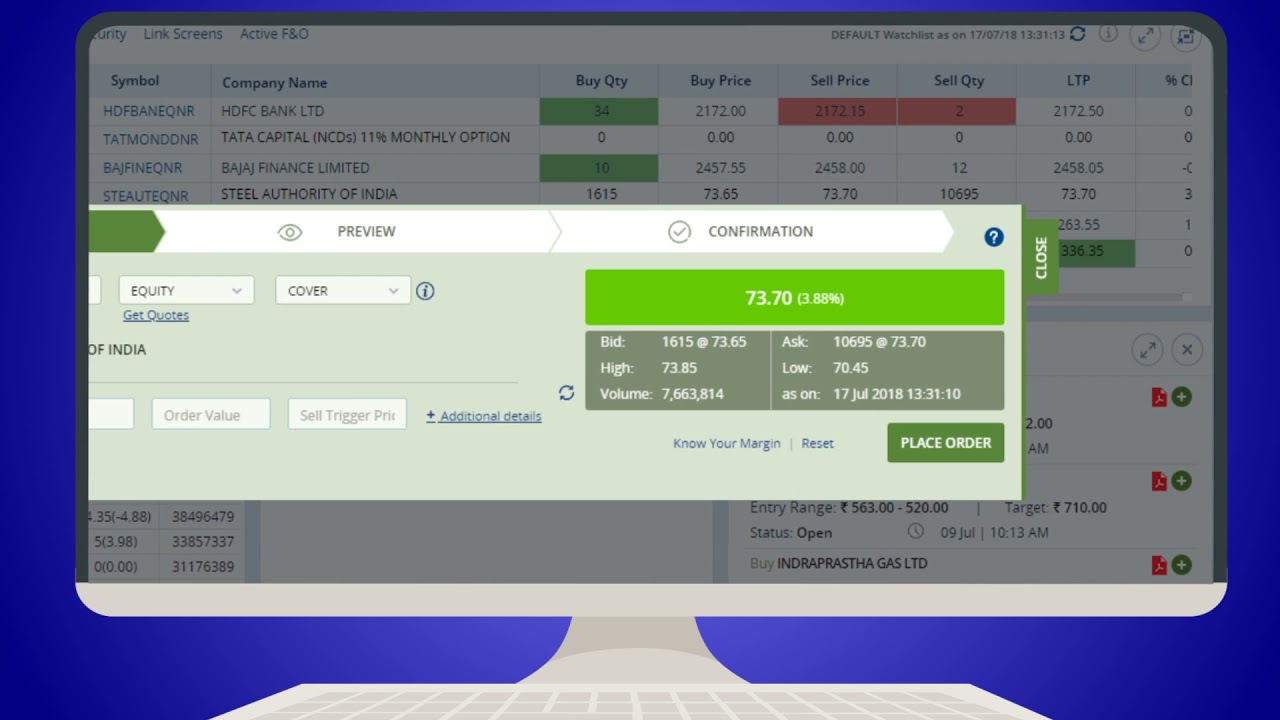Open info icon next to COVER dropdown
Viewport: 1280px width, 720px height.
pos(425,291)
